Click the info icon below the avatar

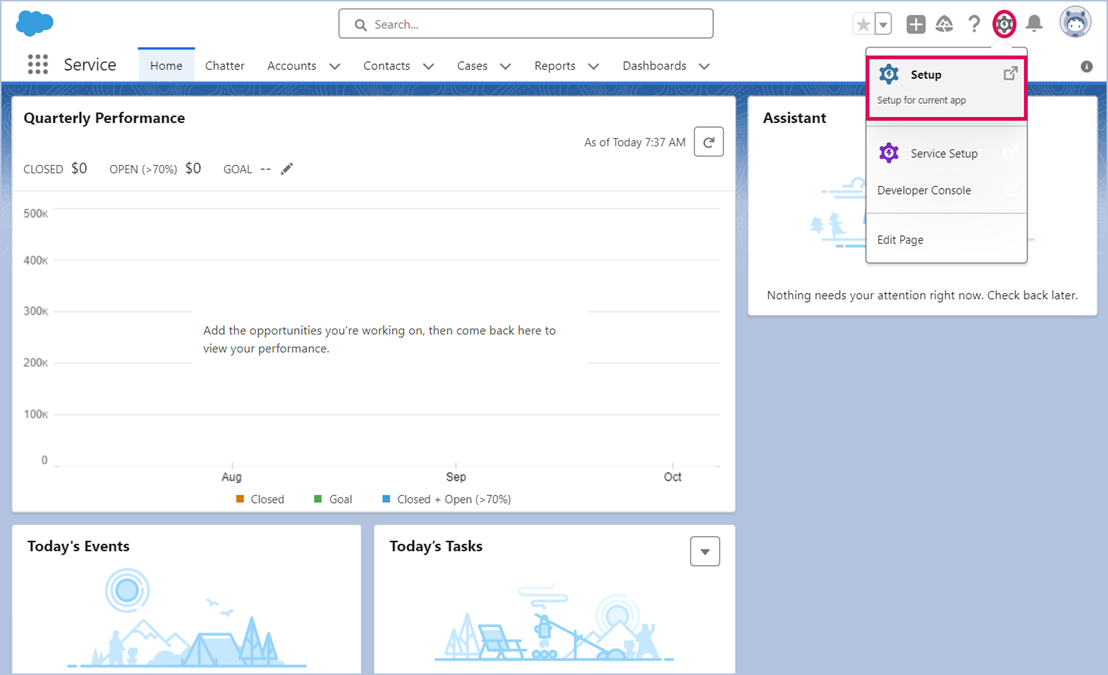pyautogui.click(x=1087, y=66)
